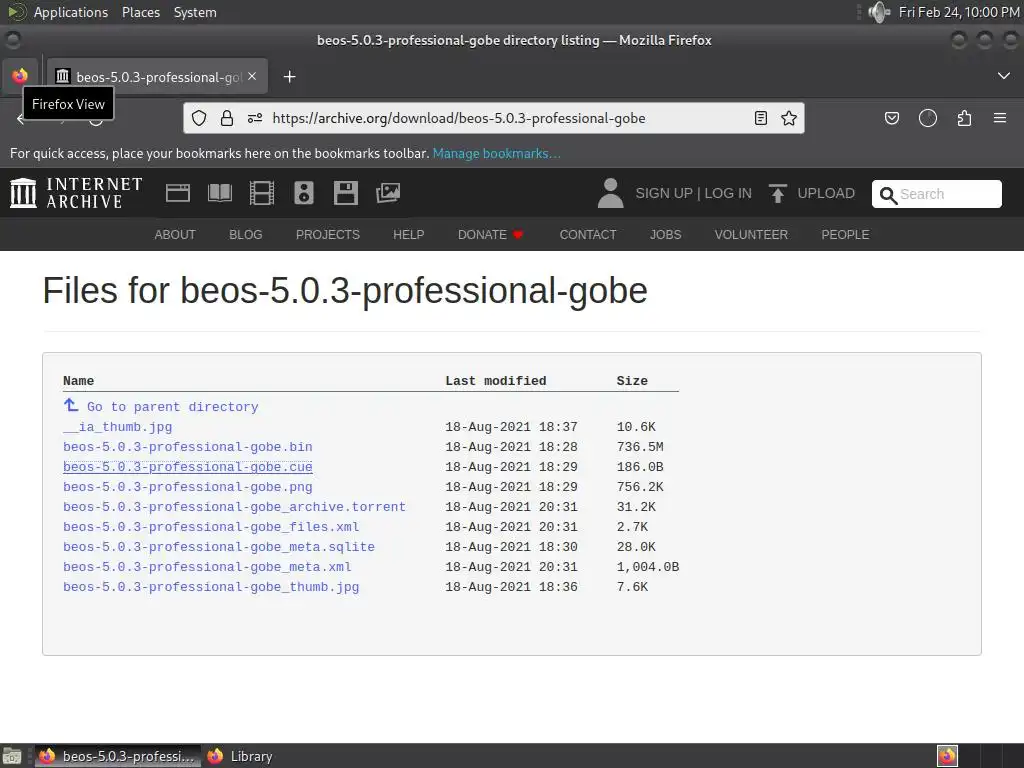Open the Internet Archive texts book icon

point(219,193)
